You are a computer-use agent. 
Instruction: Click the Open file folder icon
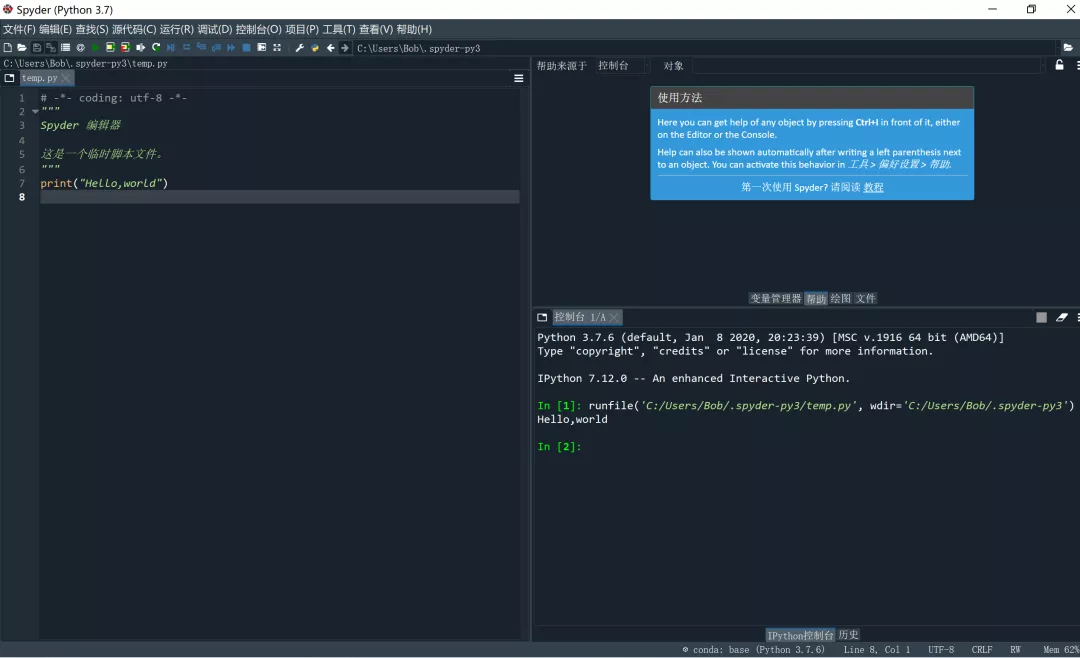click(x=22, y=48)
